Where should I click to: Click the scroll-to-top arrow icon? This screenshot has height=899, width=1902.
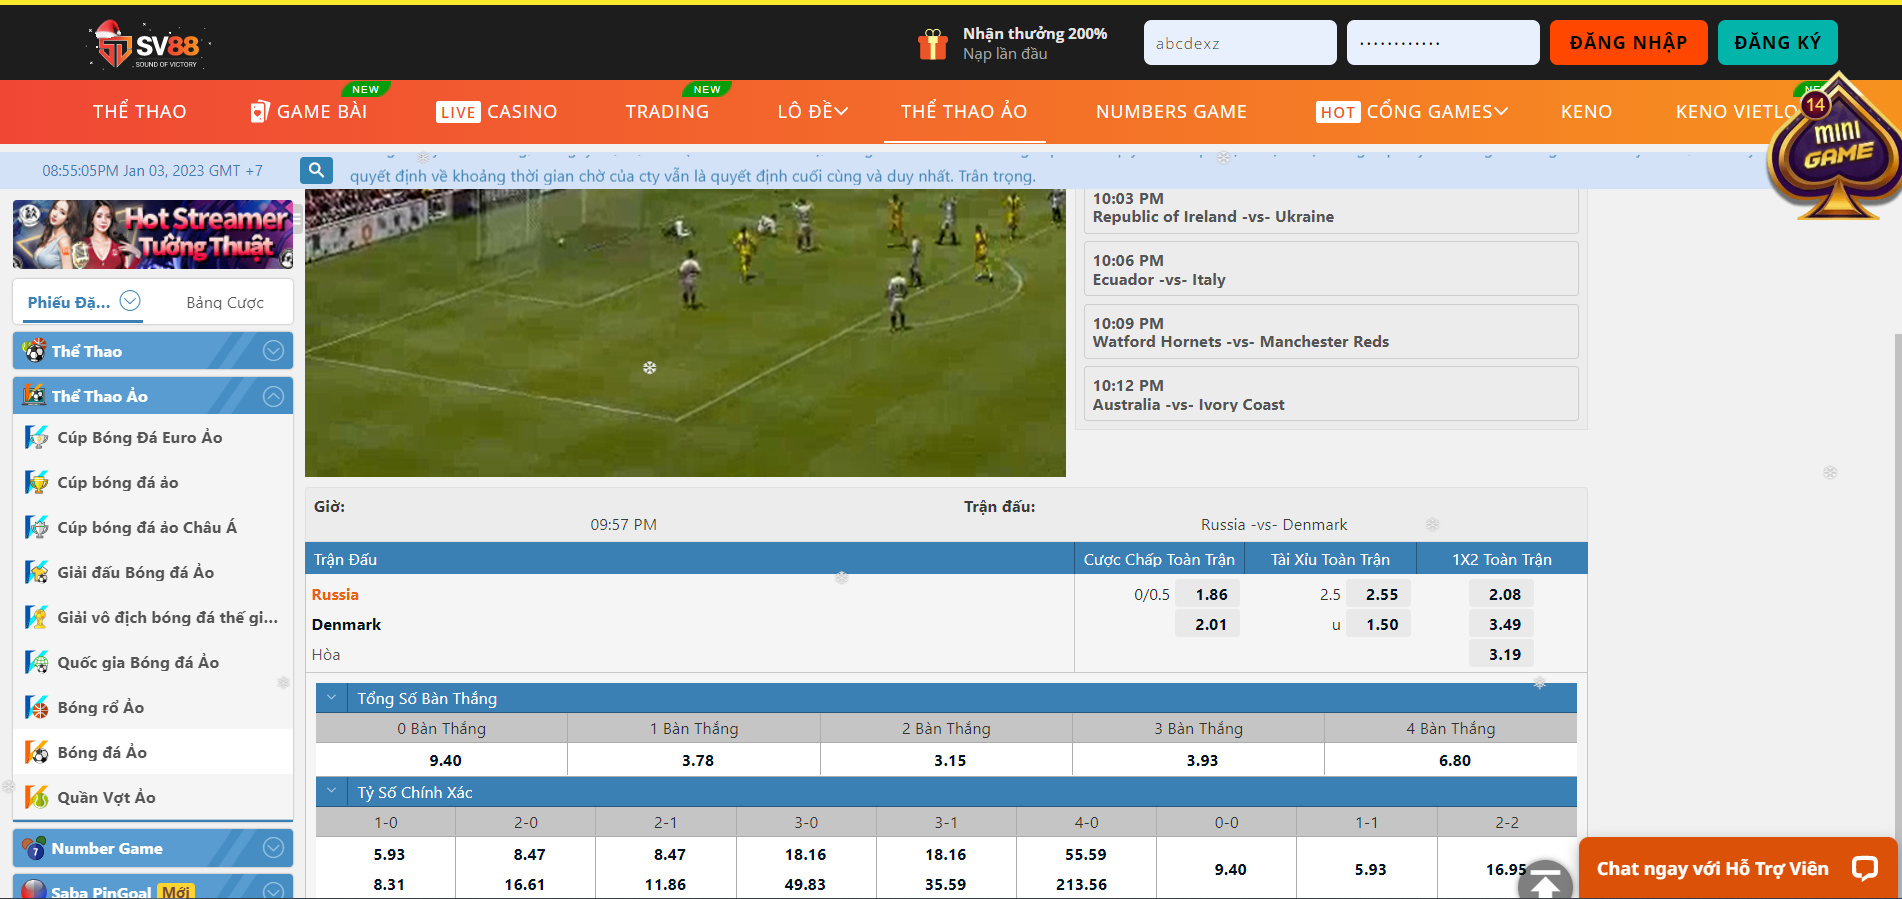1545,881
